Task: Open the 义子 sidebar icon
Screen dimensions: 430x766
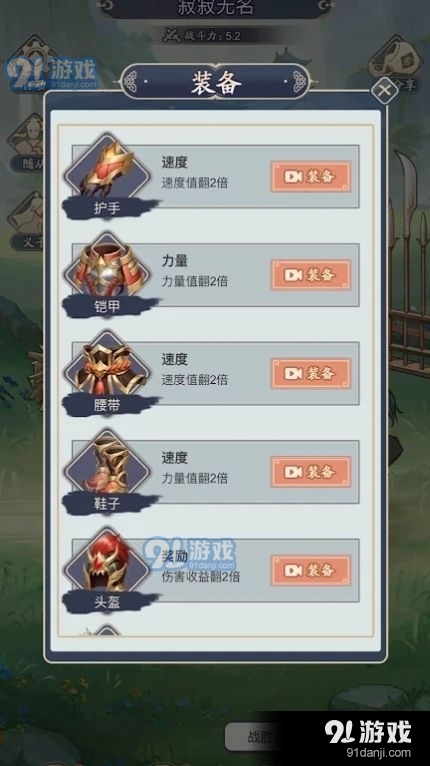Action: (x=27, y=221)
